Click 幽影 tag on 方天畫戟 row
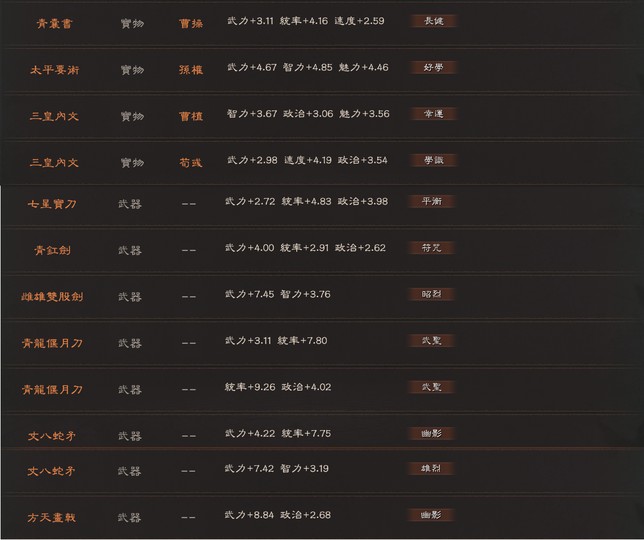644x540 pixels. [431, 515]
